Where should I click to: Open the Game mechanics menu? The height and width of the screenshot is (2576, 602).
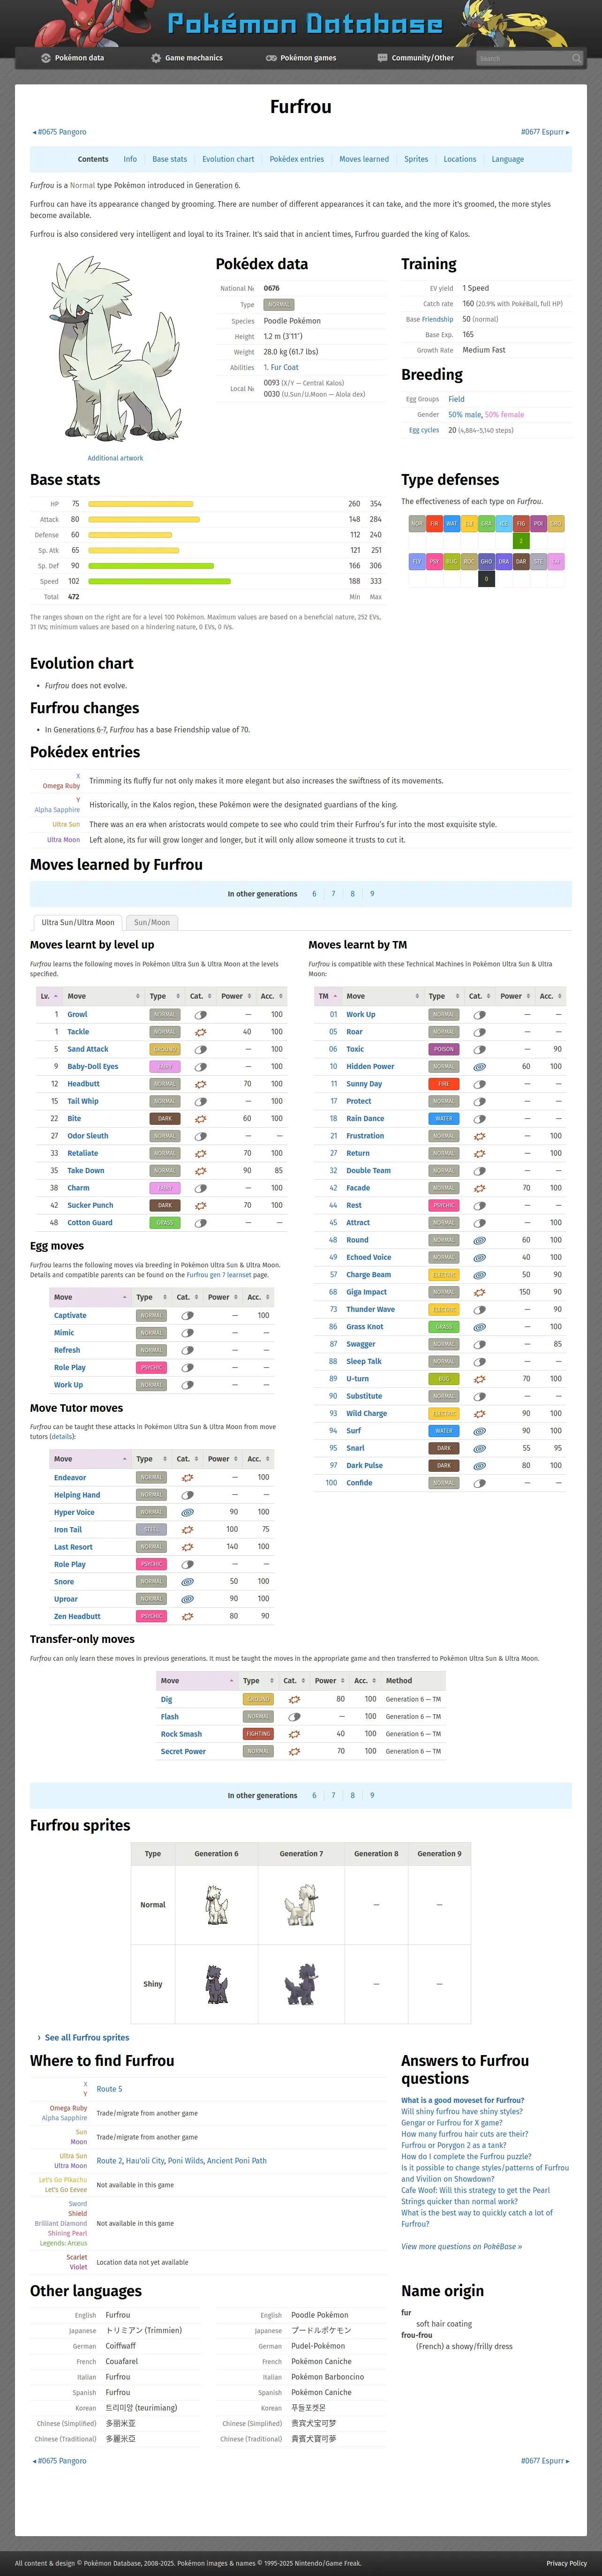(x=187, y=58)
